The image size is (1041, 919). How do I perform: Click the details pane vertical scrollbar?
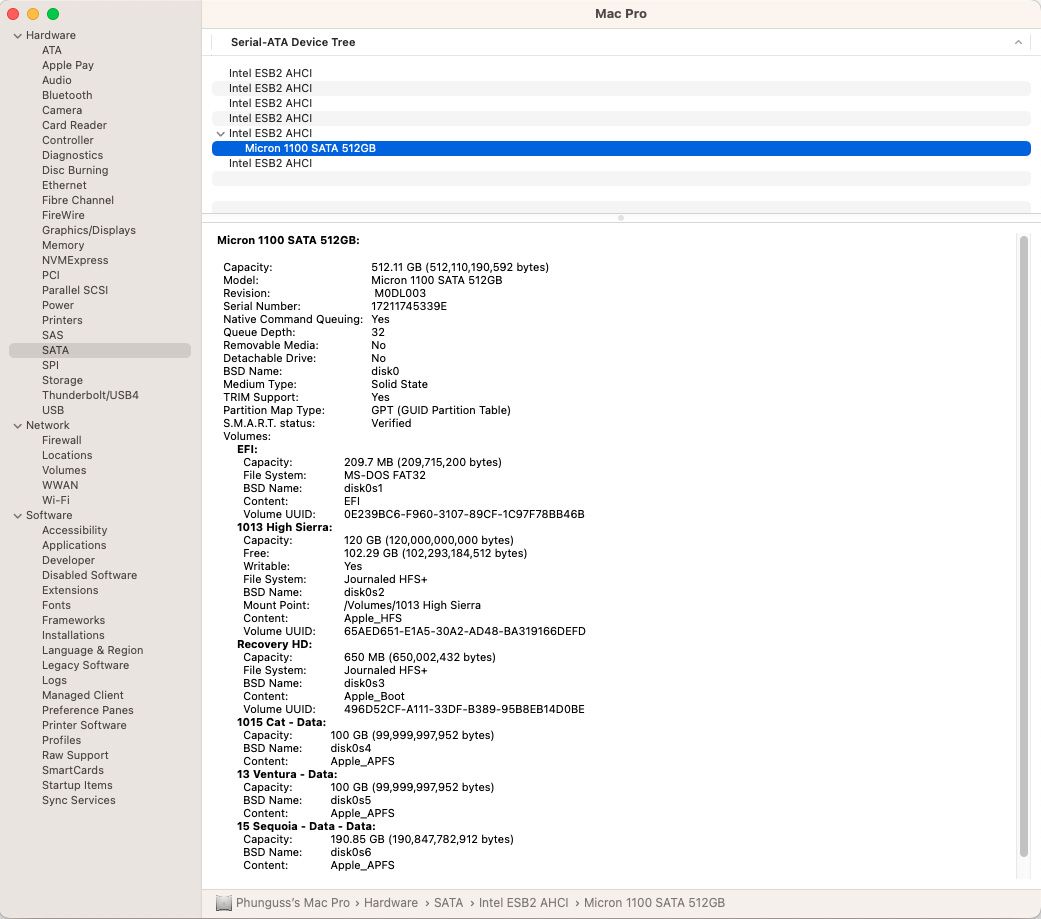[x=1024, y=546]
